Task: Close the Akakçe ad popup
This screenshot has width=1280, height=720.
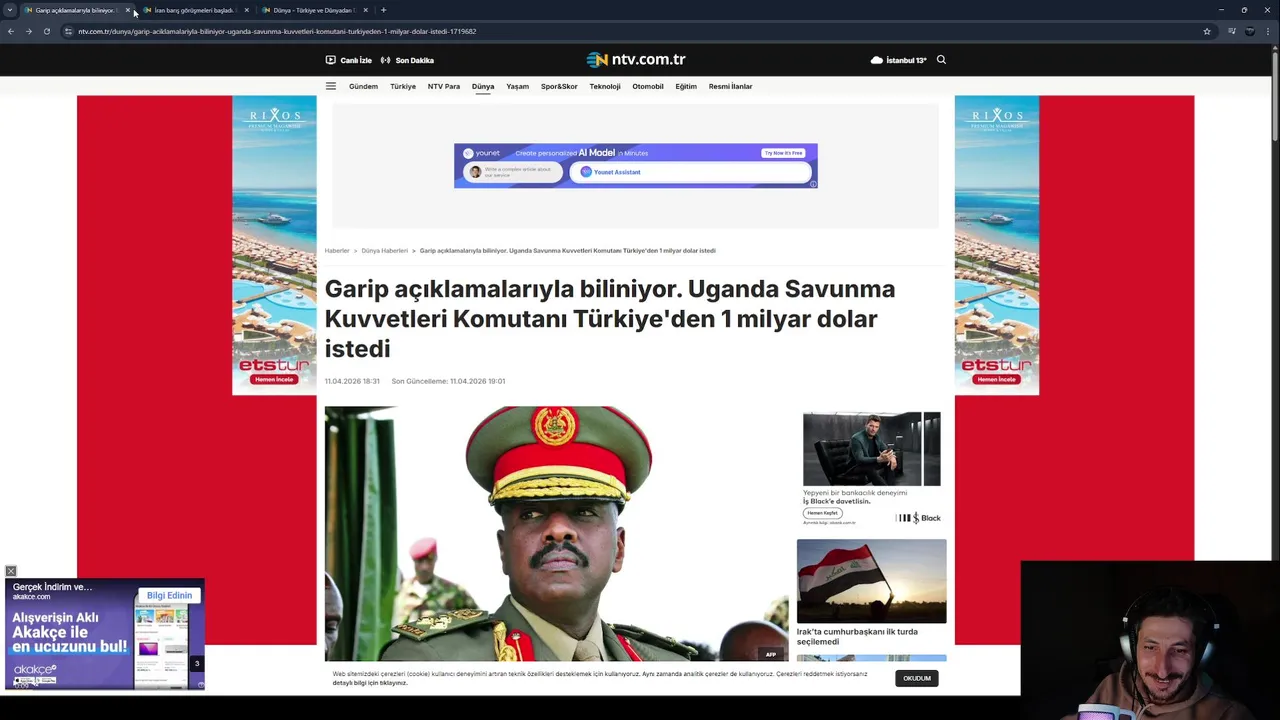Action: 10,571
